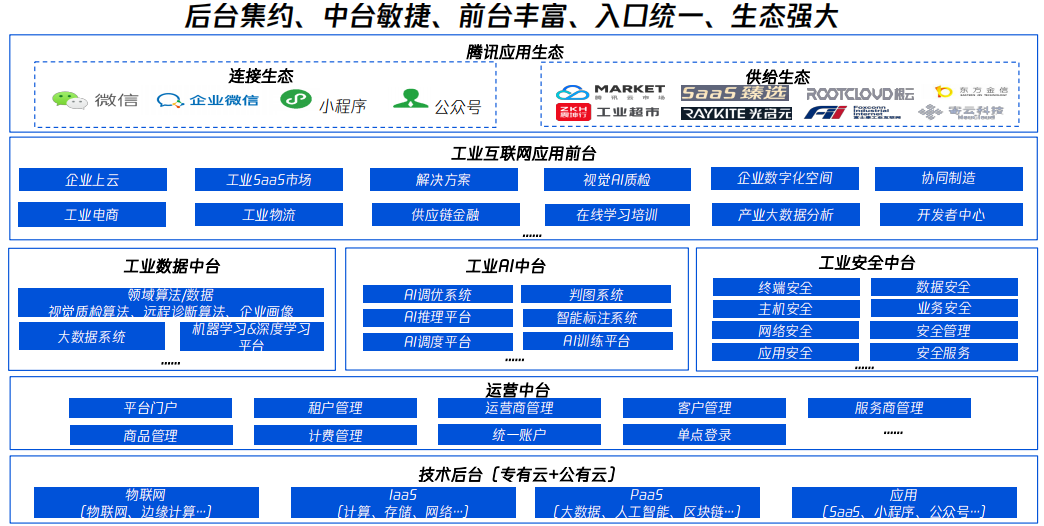Click the 单点登录 block
Image resolution: width=1044 pixels, height=526 pixels.
703,435
